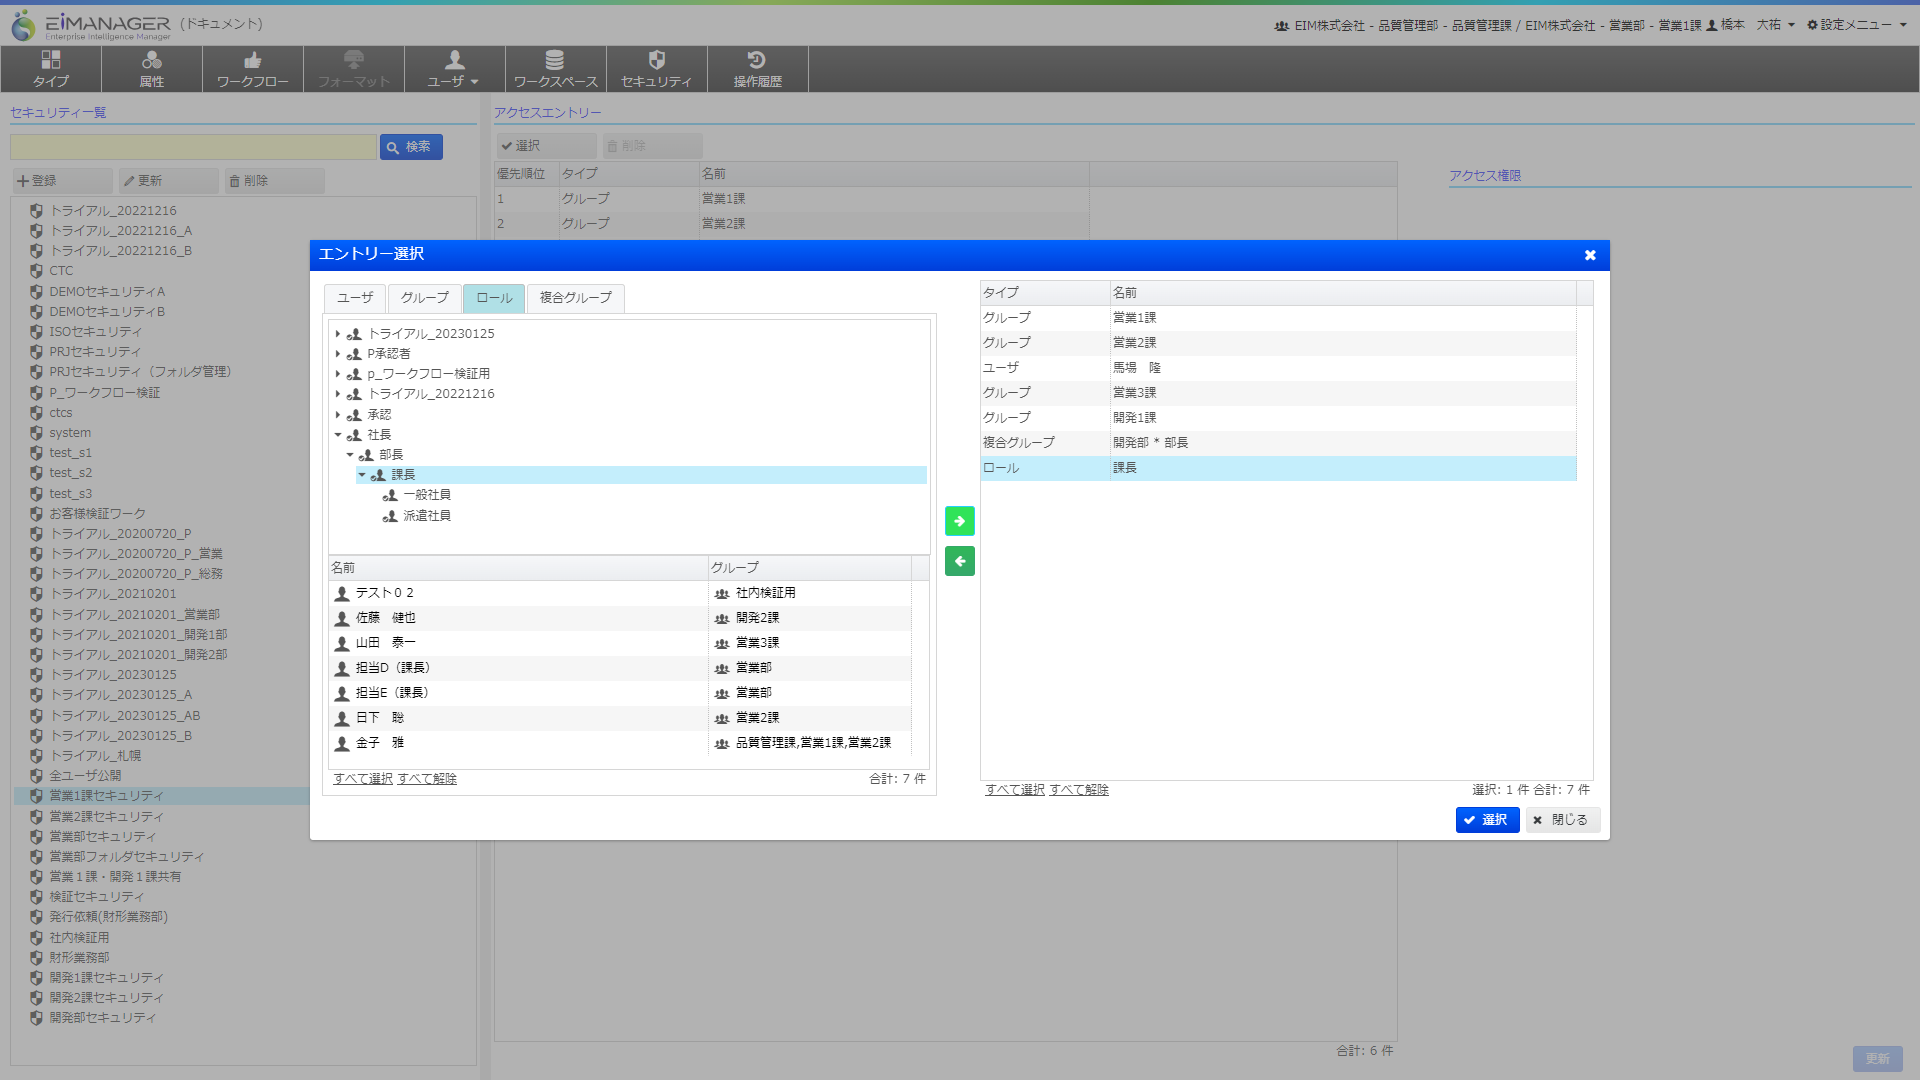Confirm with the blue 選択 button

1487,820
